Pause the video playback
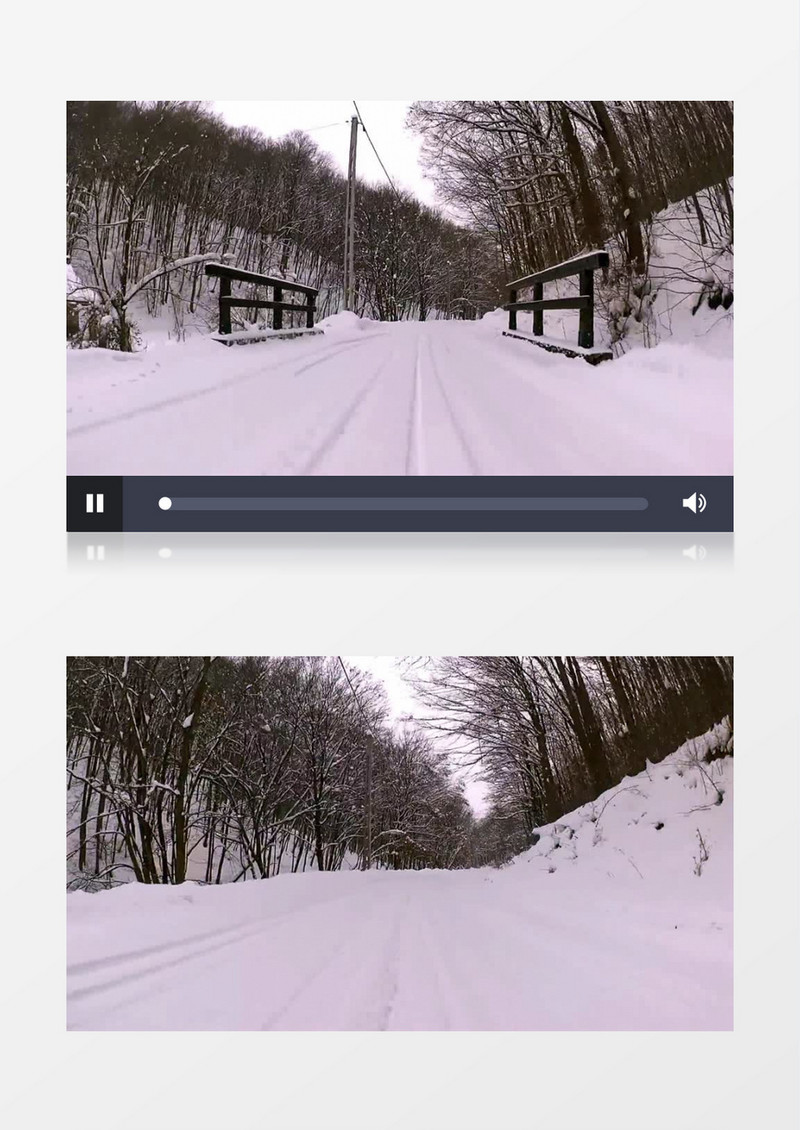 [x=94, y=503]
